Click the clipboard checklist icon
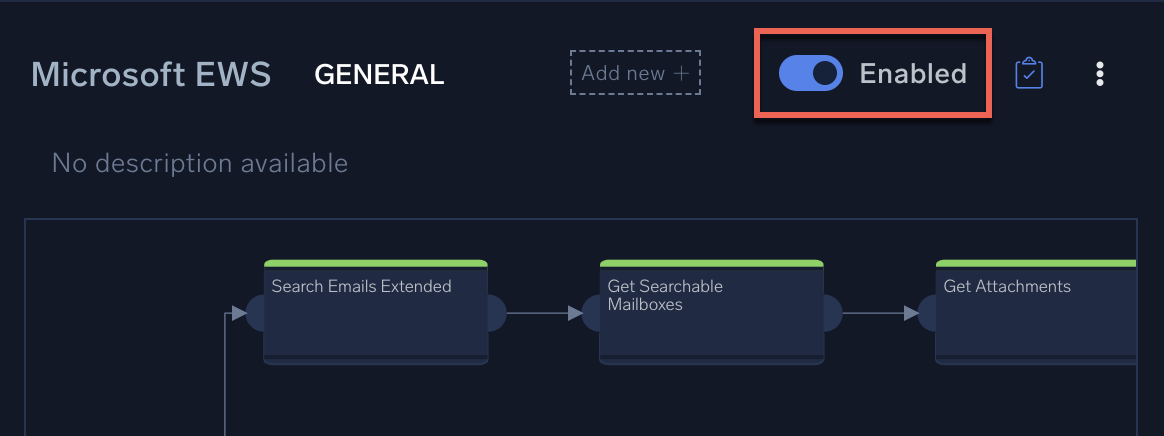Screen dimensions: 1164x436 [x=1029, y=73]
